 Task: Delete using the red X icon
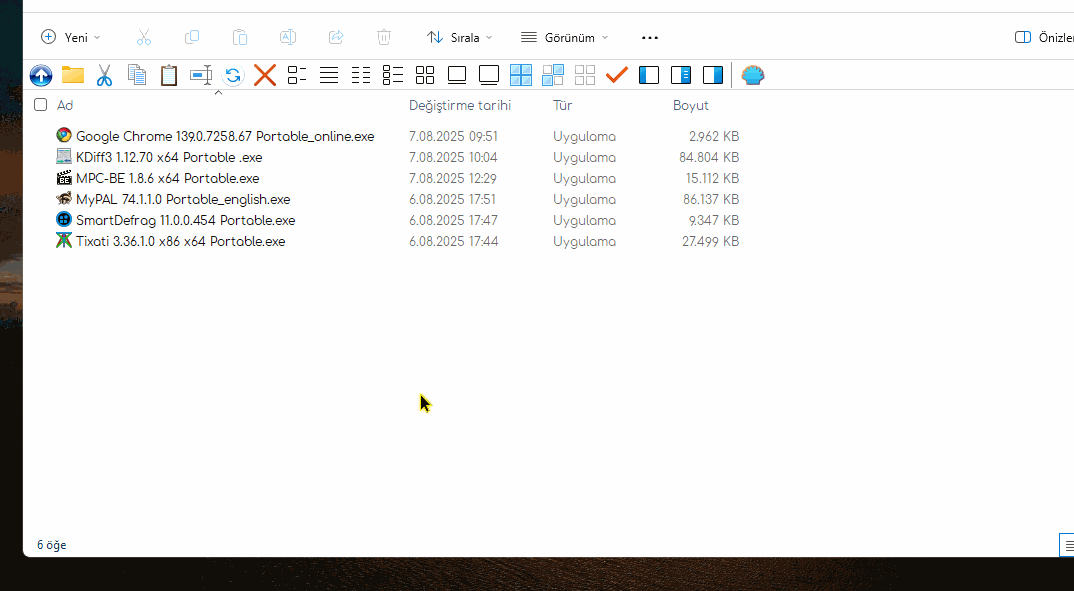pyautogui.click(x=265, y=75)
